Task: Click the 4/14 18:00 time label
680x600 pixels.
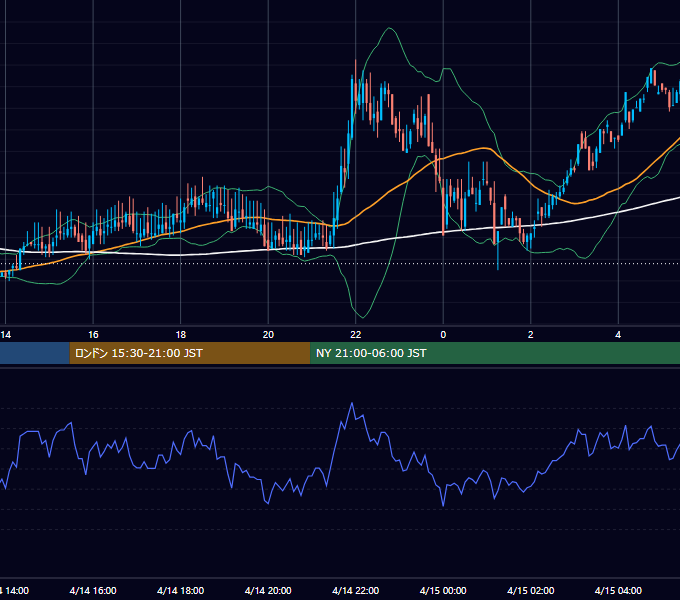Action: click(x=181, y=590)
